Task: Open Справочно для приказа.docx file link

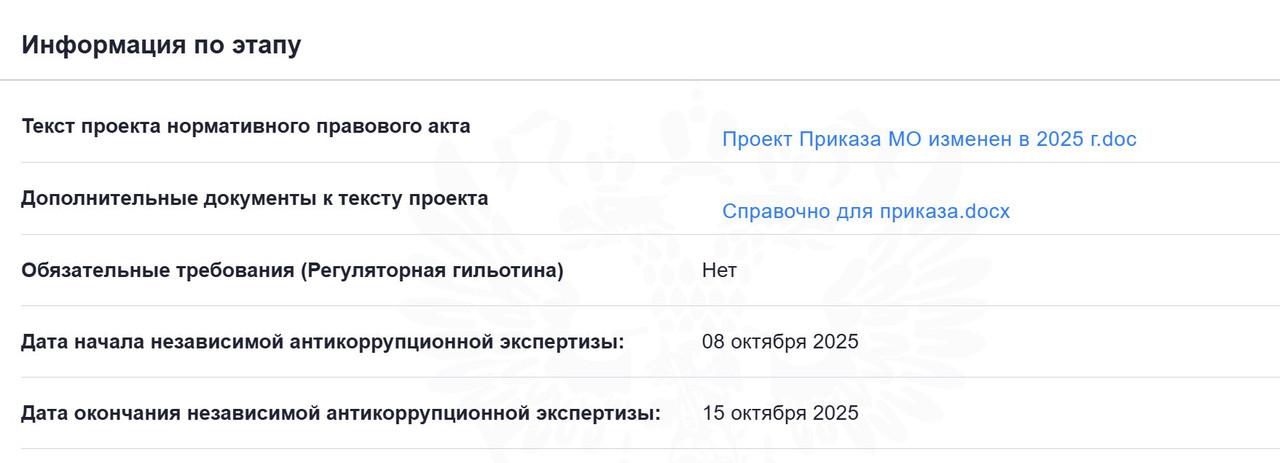Action: coord(866,211)
